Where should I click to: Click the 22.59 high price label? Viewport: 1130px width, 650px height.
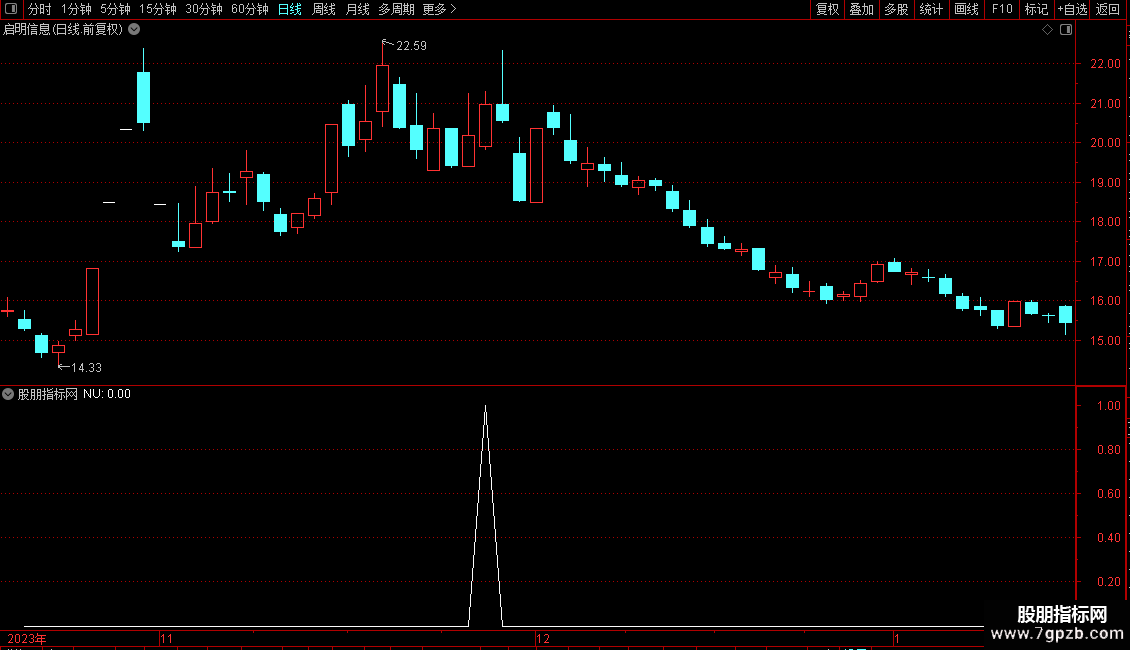coord(411,46)
